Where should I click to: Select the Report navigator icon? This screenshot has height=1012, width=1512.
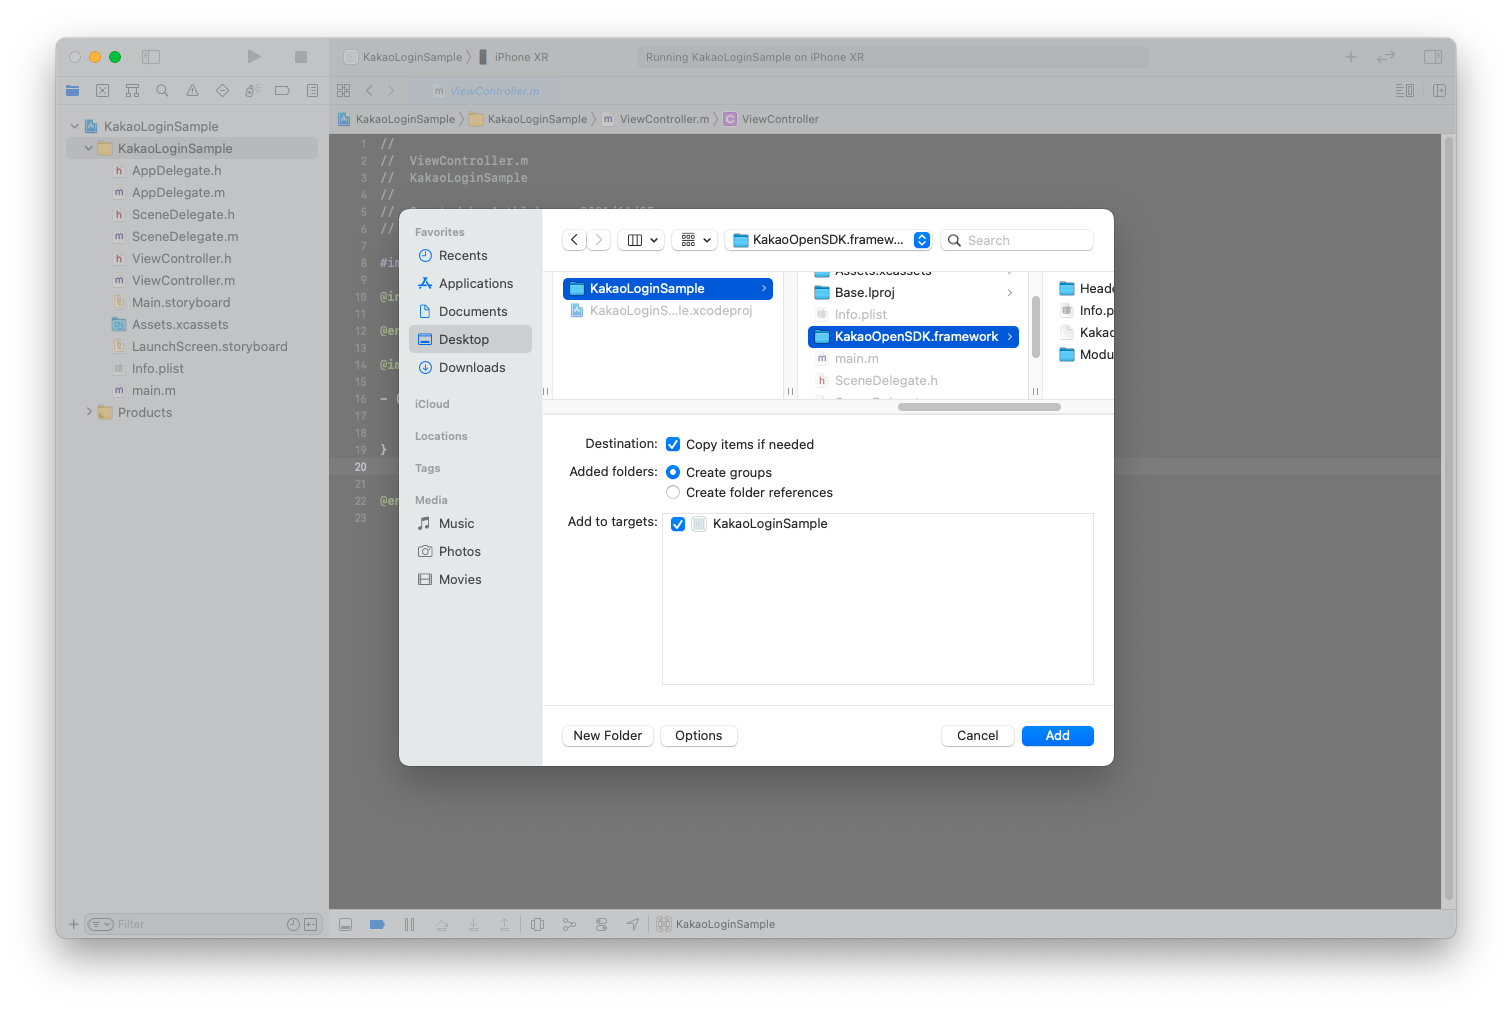(x=312, y=91)
